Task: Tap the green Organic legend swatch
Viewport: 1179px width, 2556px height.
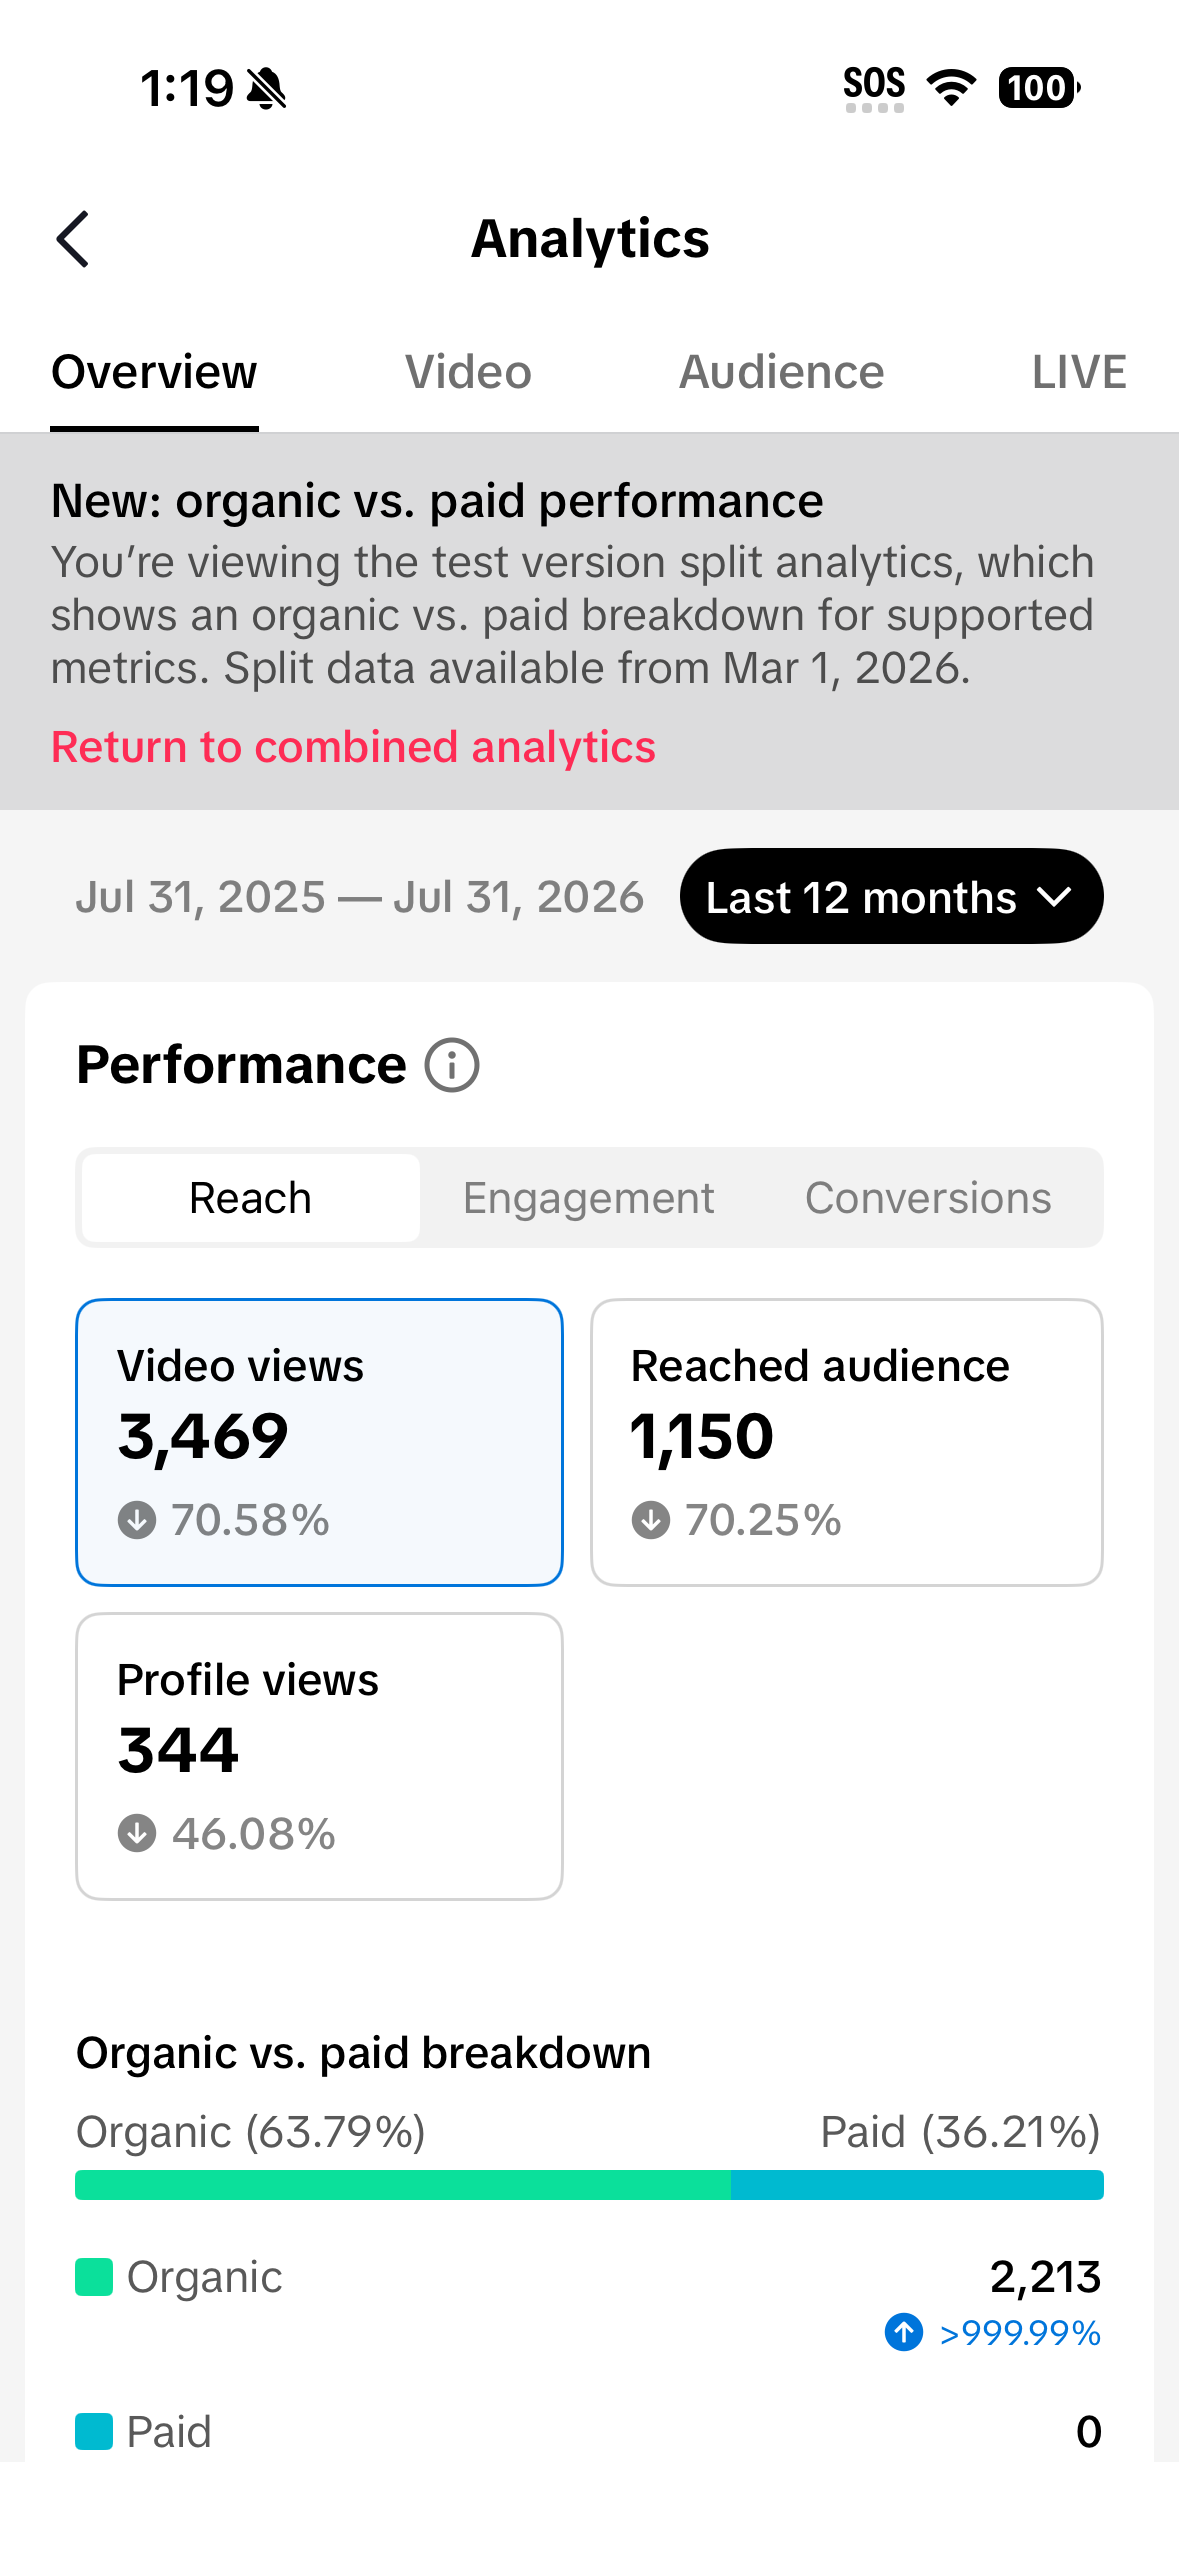Action: (94, 2277)
